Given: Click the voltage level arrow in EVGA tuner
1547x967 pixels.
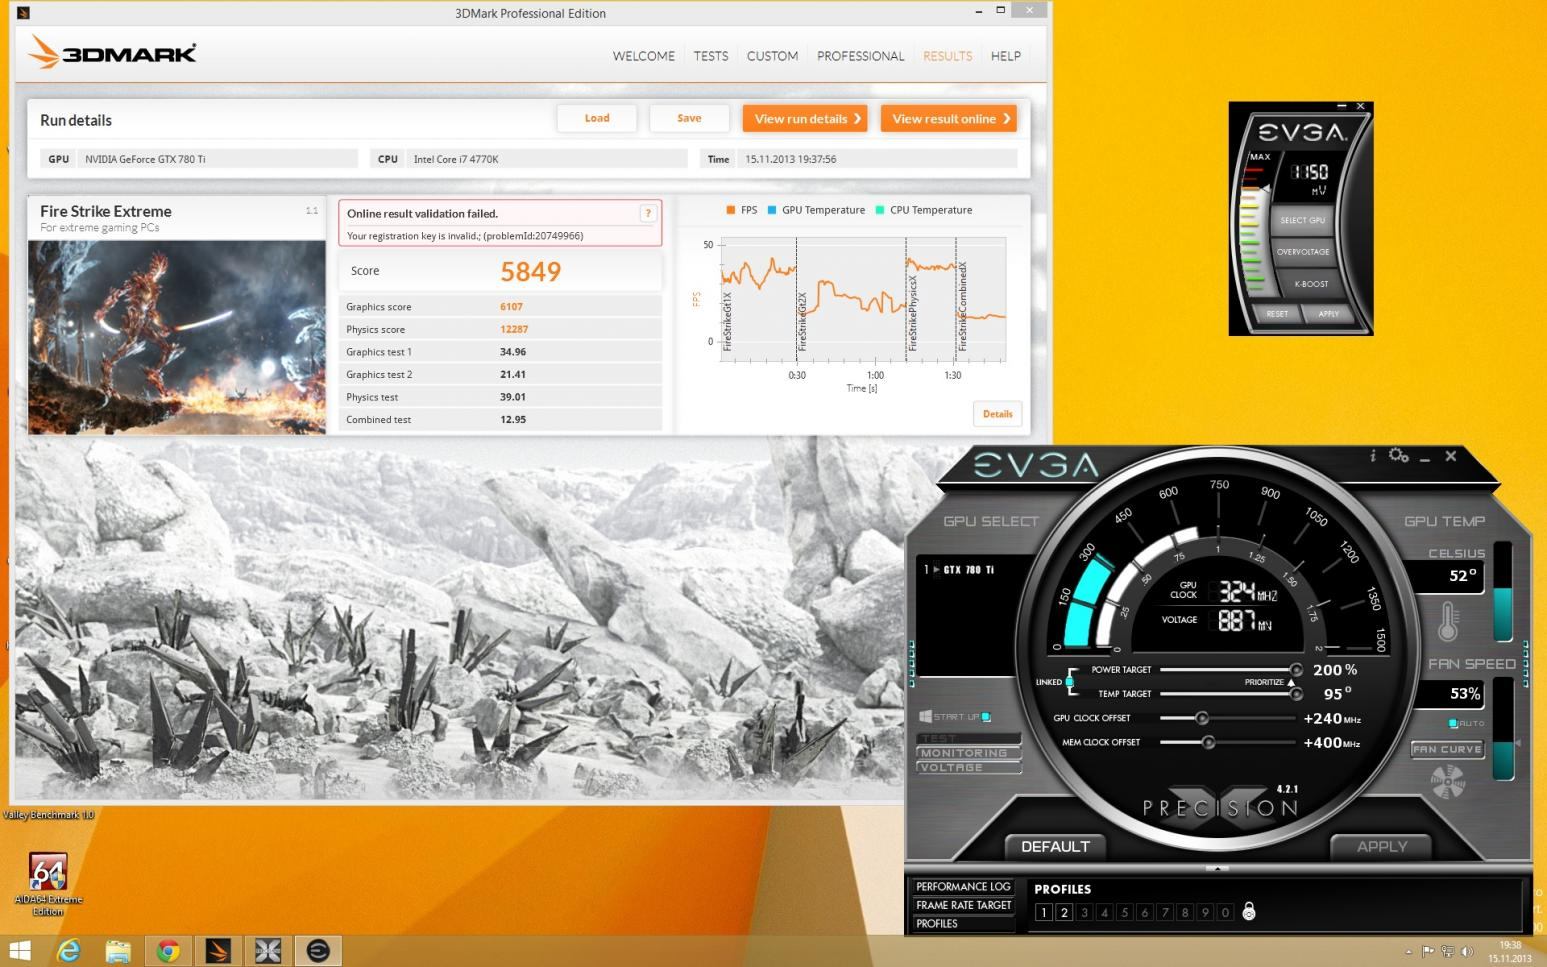Looking at the screenshot, I should click(1264, 187).
